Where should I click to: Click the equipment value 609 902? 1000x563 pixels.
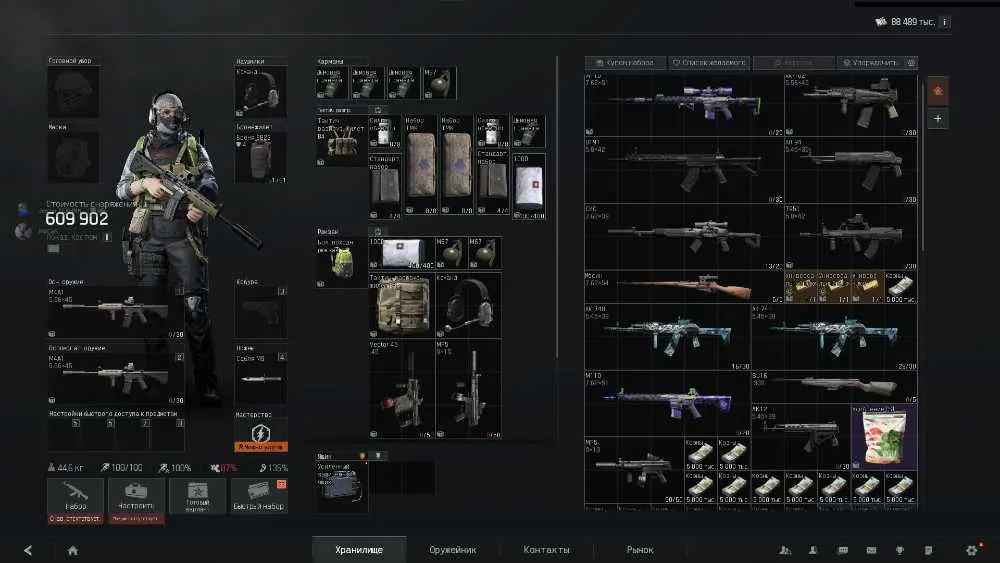(x=77, y=219)
